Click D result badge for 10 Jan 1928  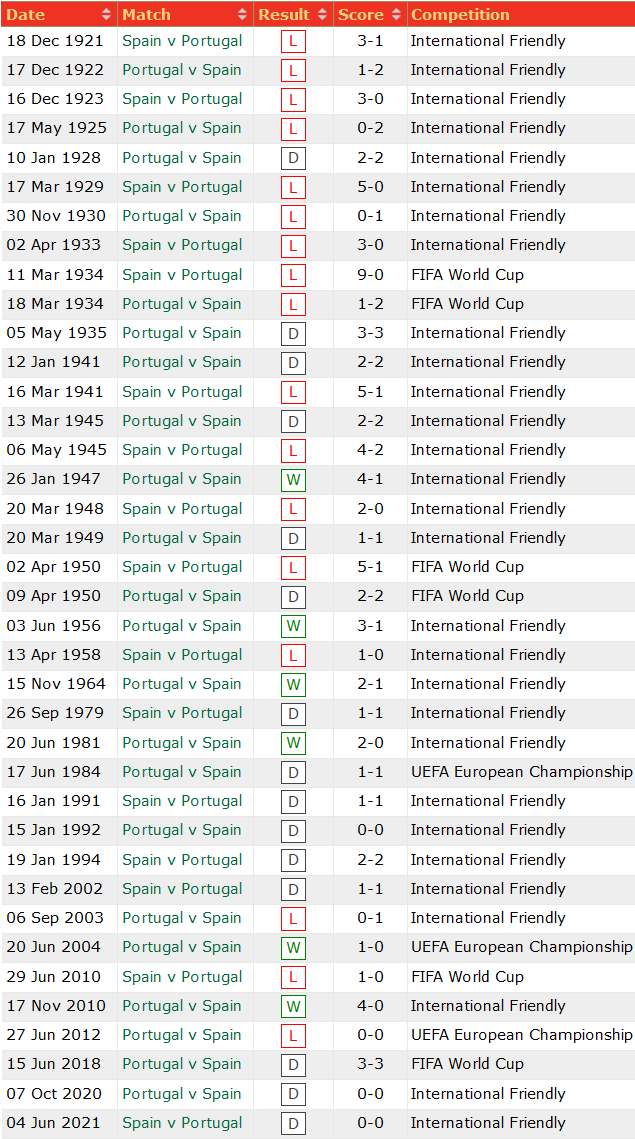point(293,158)
